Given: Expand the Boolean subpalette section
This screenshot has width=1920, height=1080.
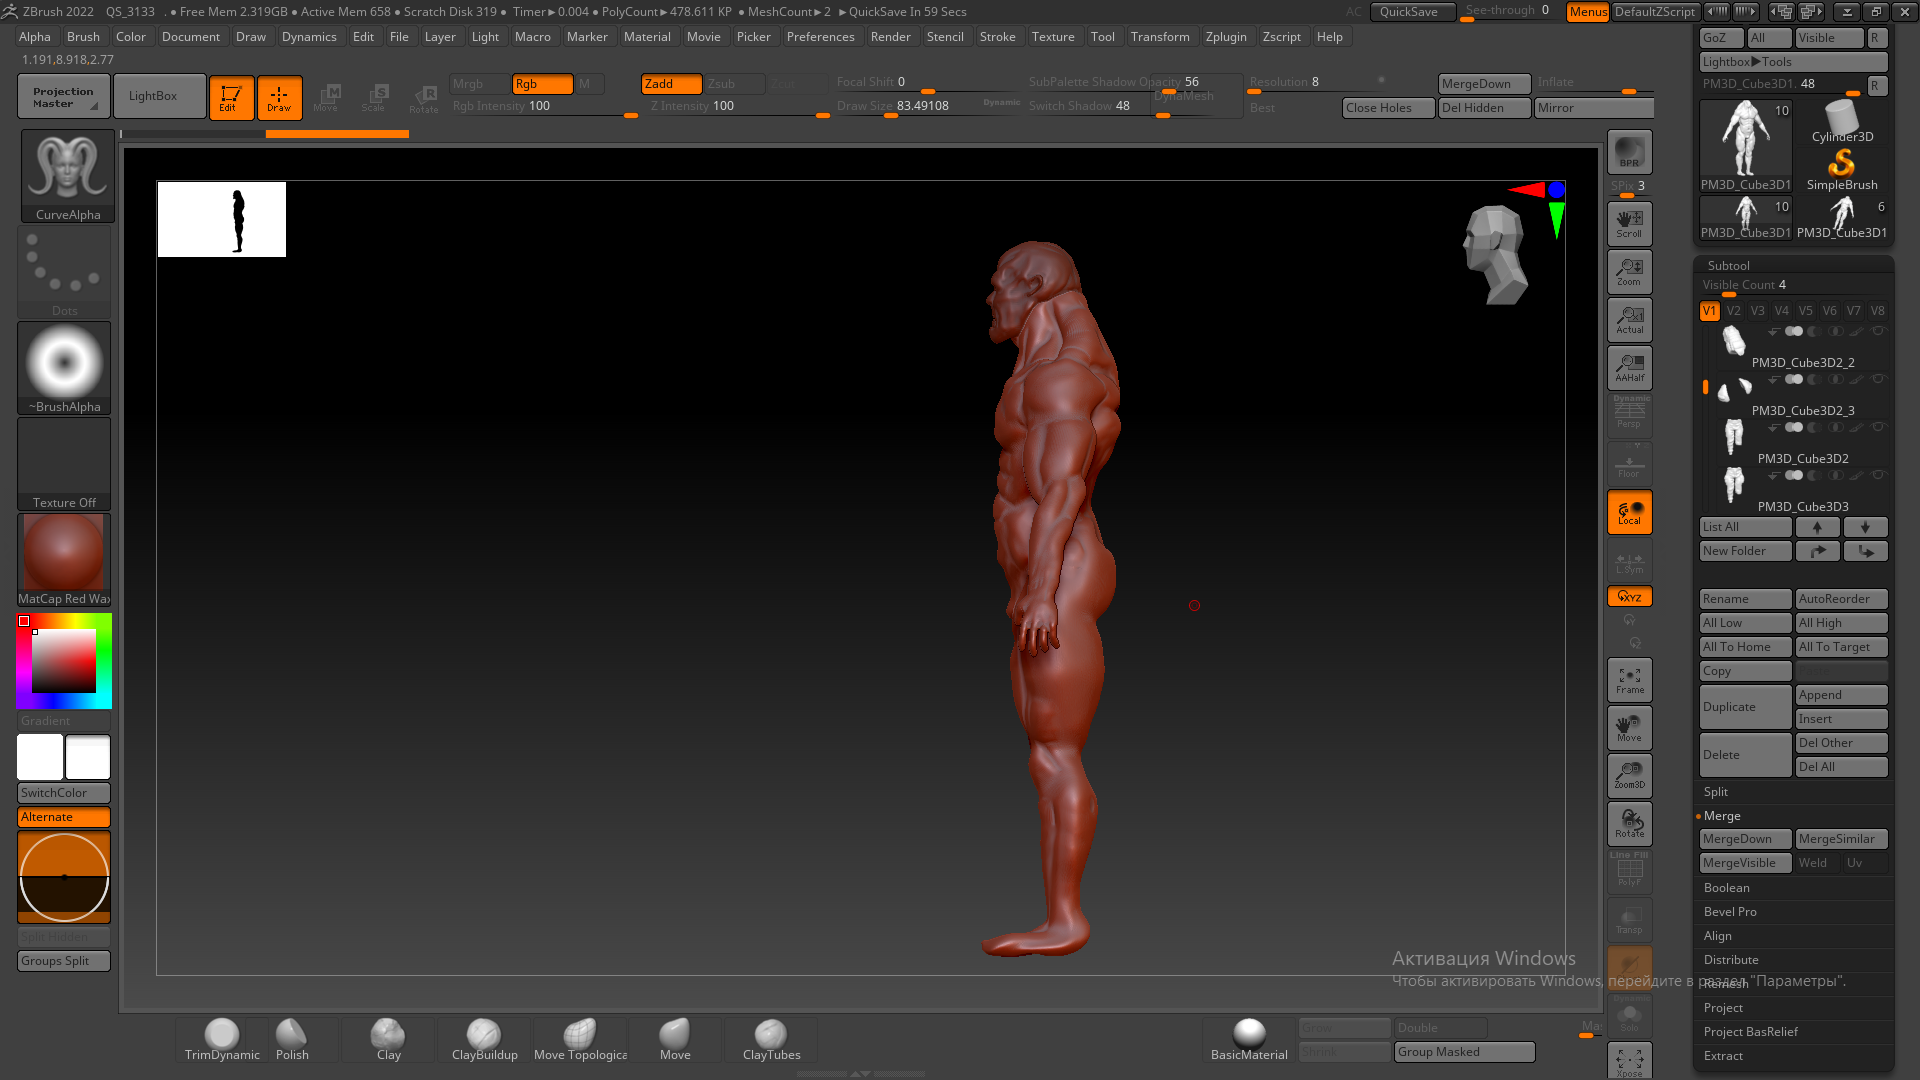Looking at the screenshot, I should coord(1727,888).
